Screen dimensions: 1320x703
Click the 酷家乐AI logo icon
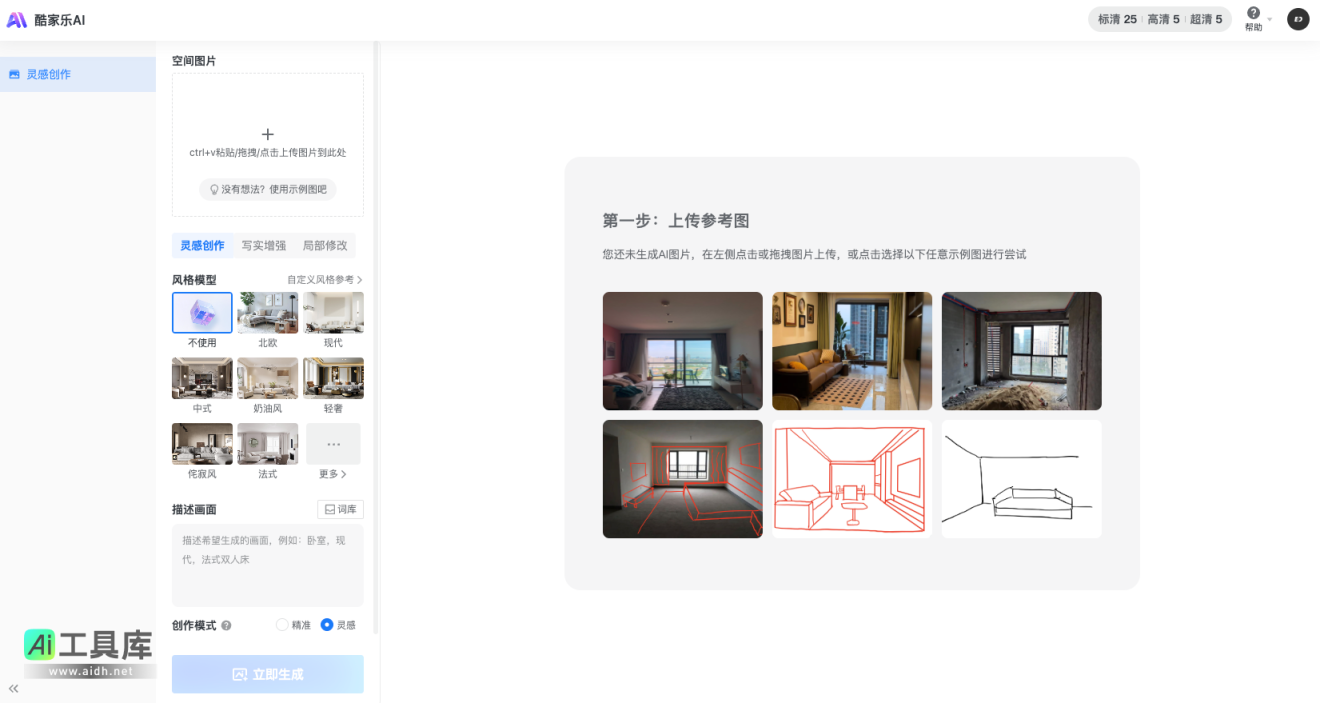[17, 19]
